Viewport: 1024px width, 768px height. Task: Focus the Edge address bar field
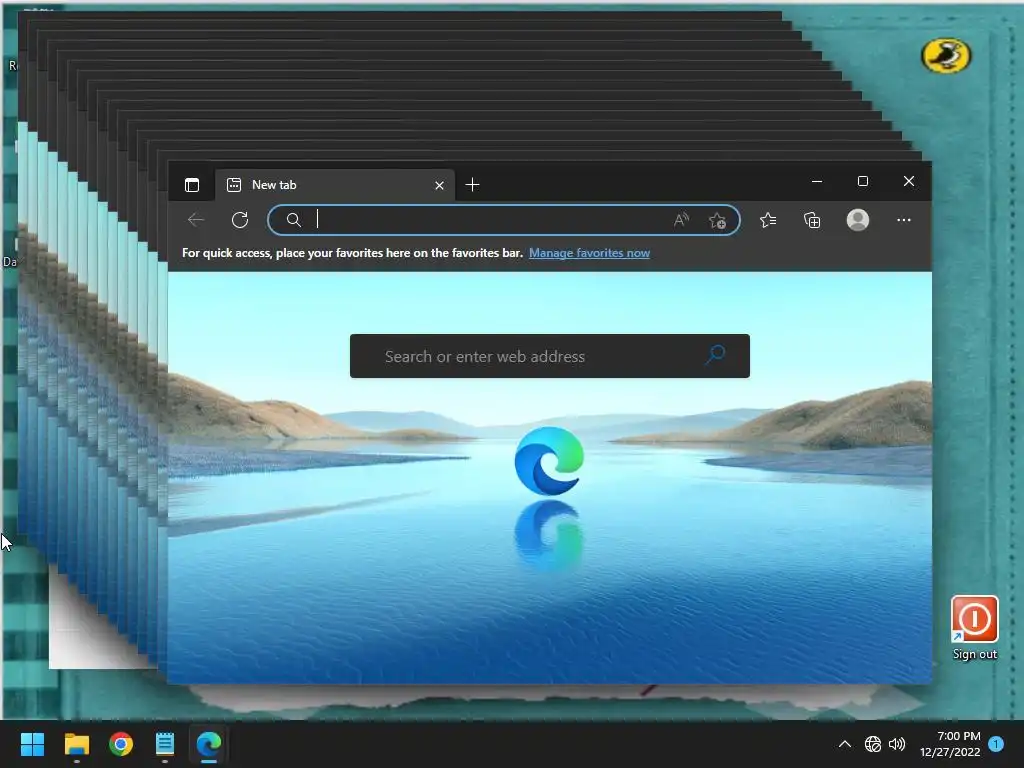pos(504,220)
